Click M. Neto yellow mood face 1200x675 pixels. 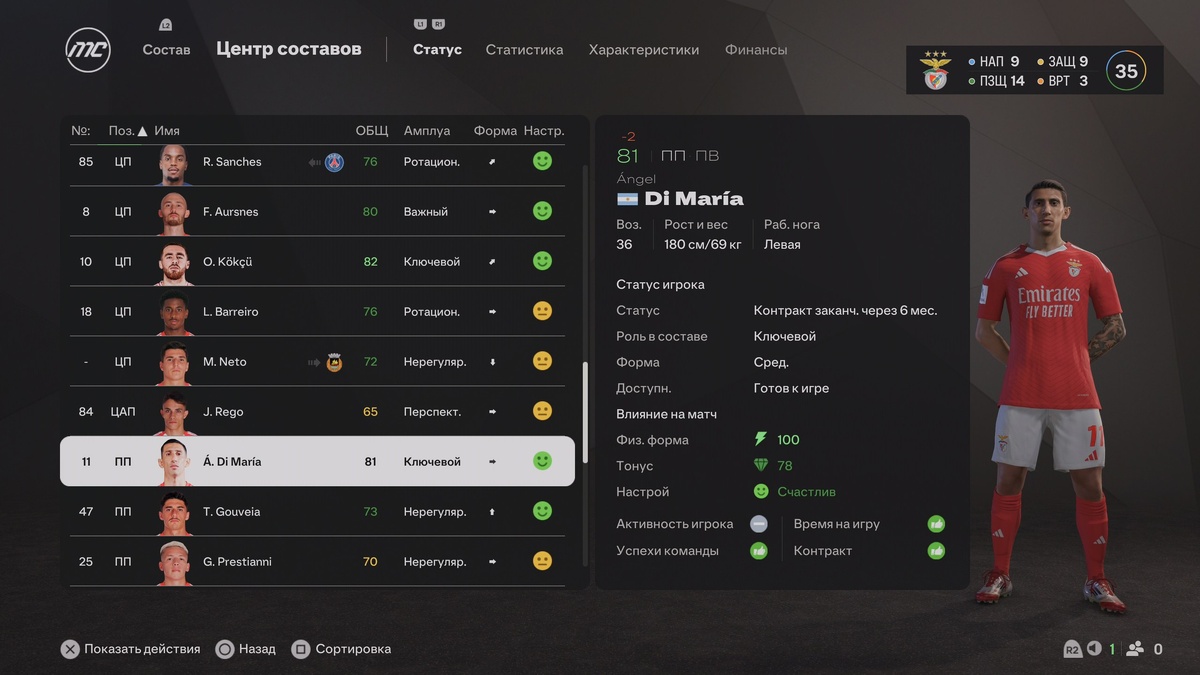(542, 361)
